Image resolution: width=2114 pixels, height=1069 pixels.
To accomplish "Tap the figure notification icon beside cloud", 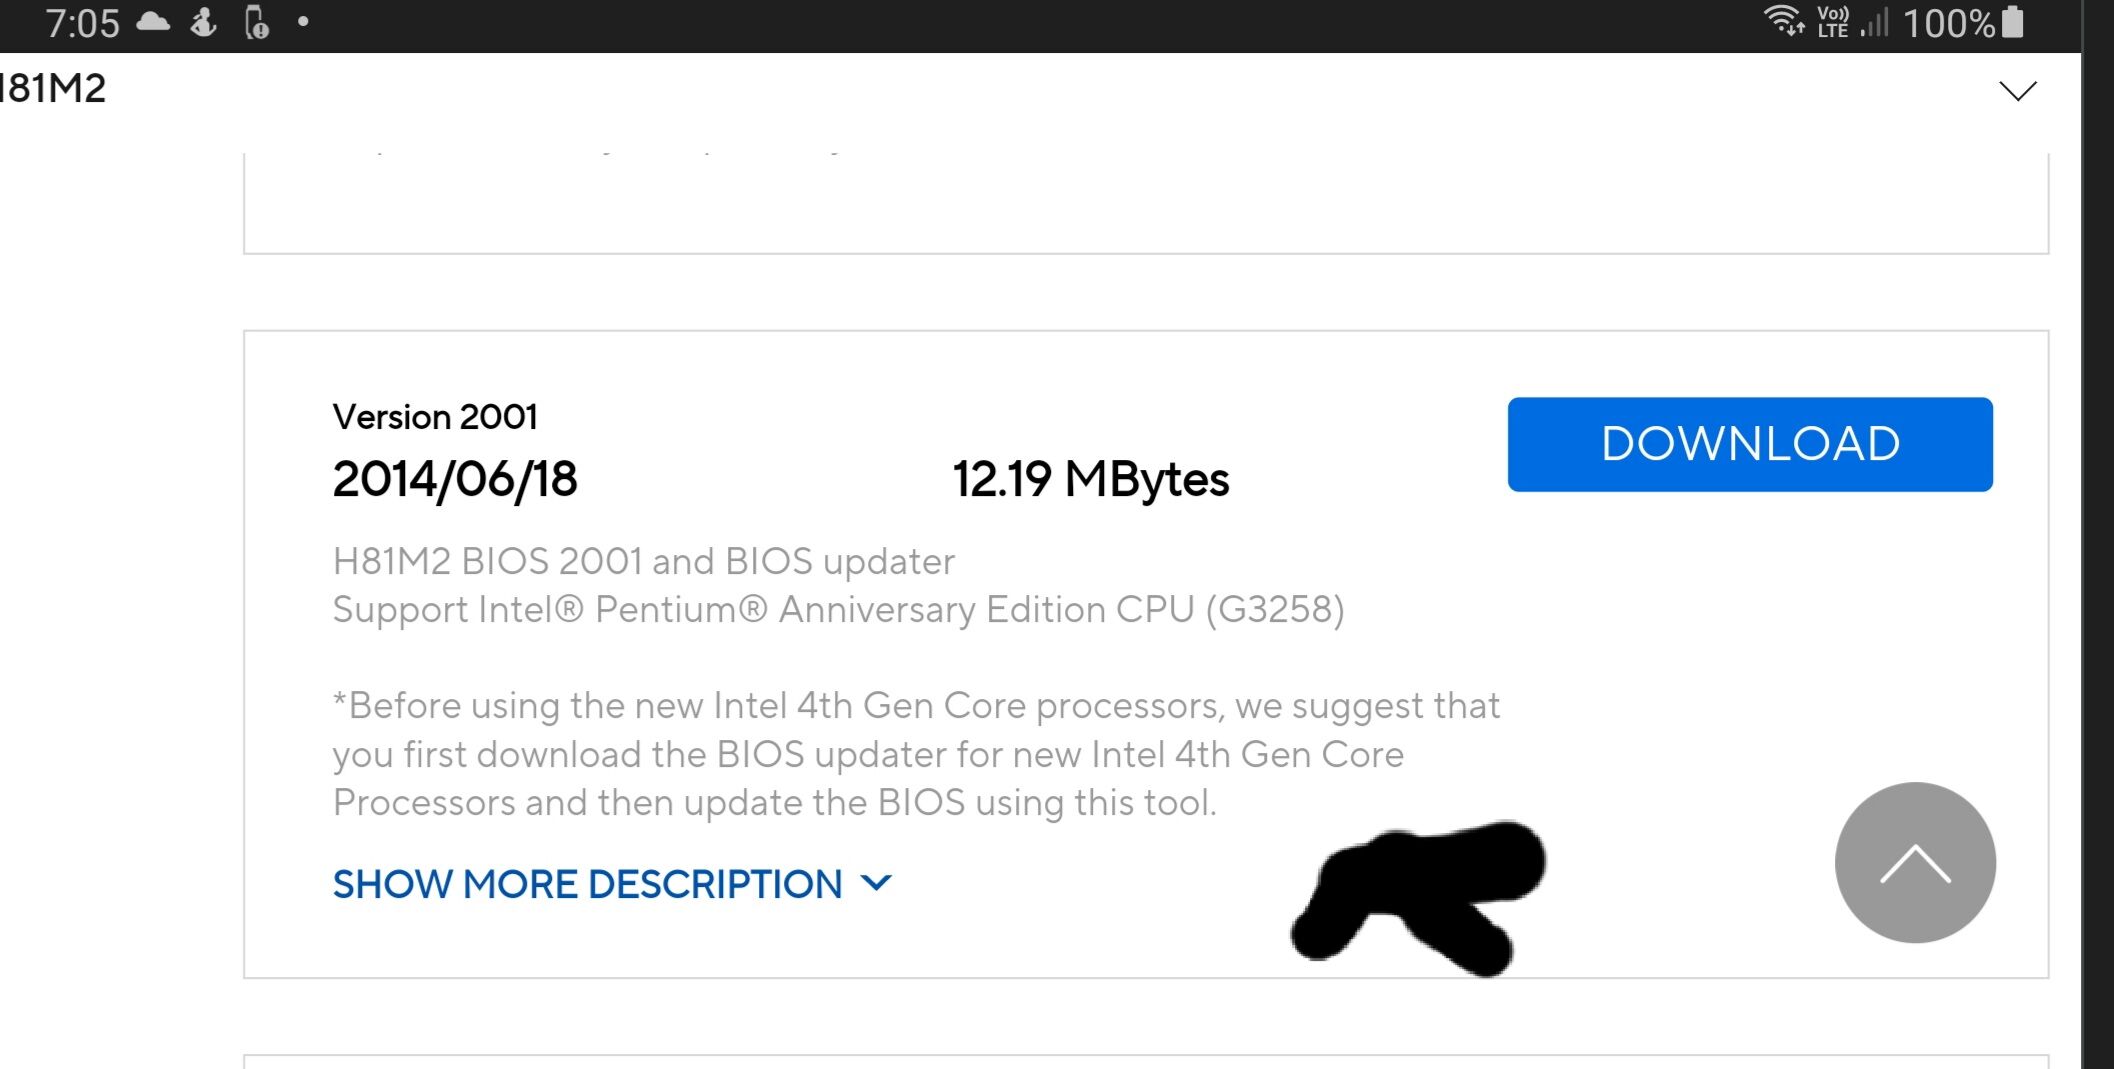I will (x=204, y=22).
